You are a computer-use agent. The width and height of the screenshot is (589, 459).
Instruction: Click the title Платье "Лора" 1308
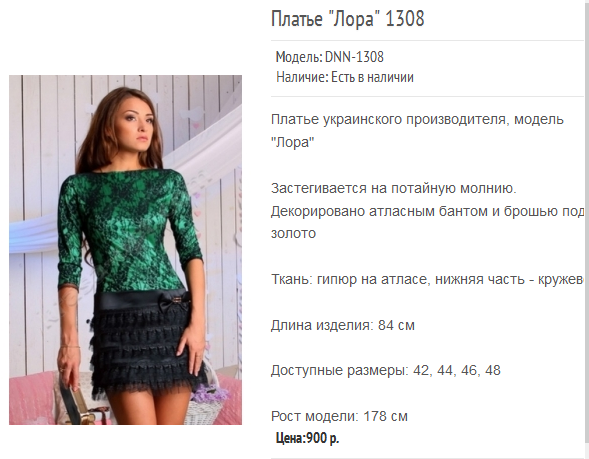coord(347,19)
